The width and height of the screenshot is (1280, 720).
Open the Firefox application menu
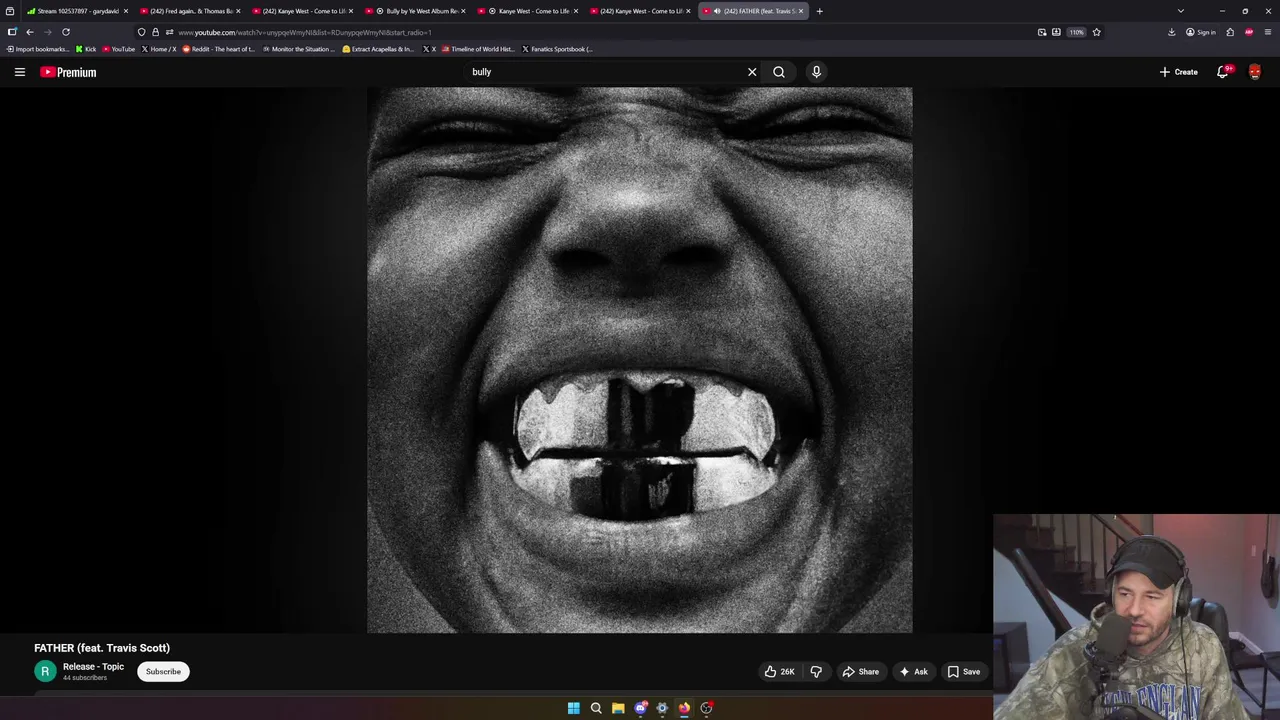tap(1268, 32)
